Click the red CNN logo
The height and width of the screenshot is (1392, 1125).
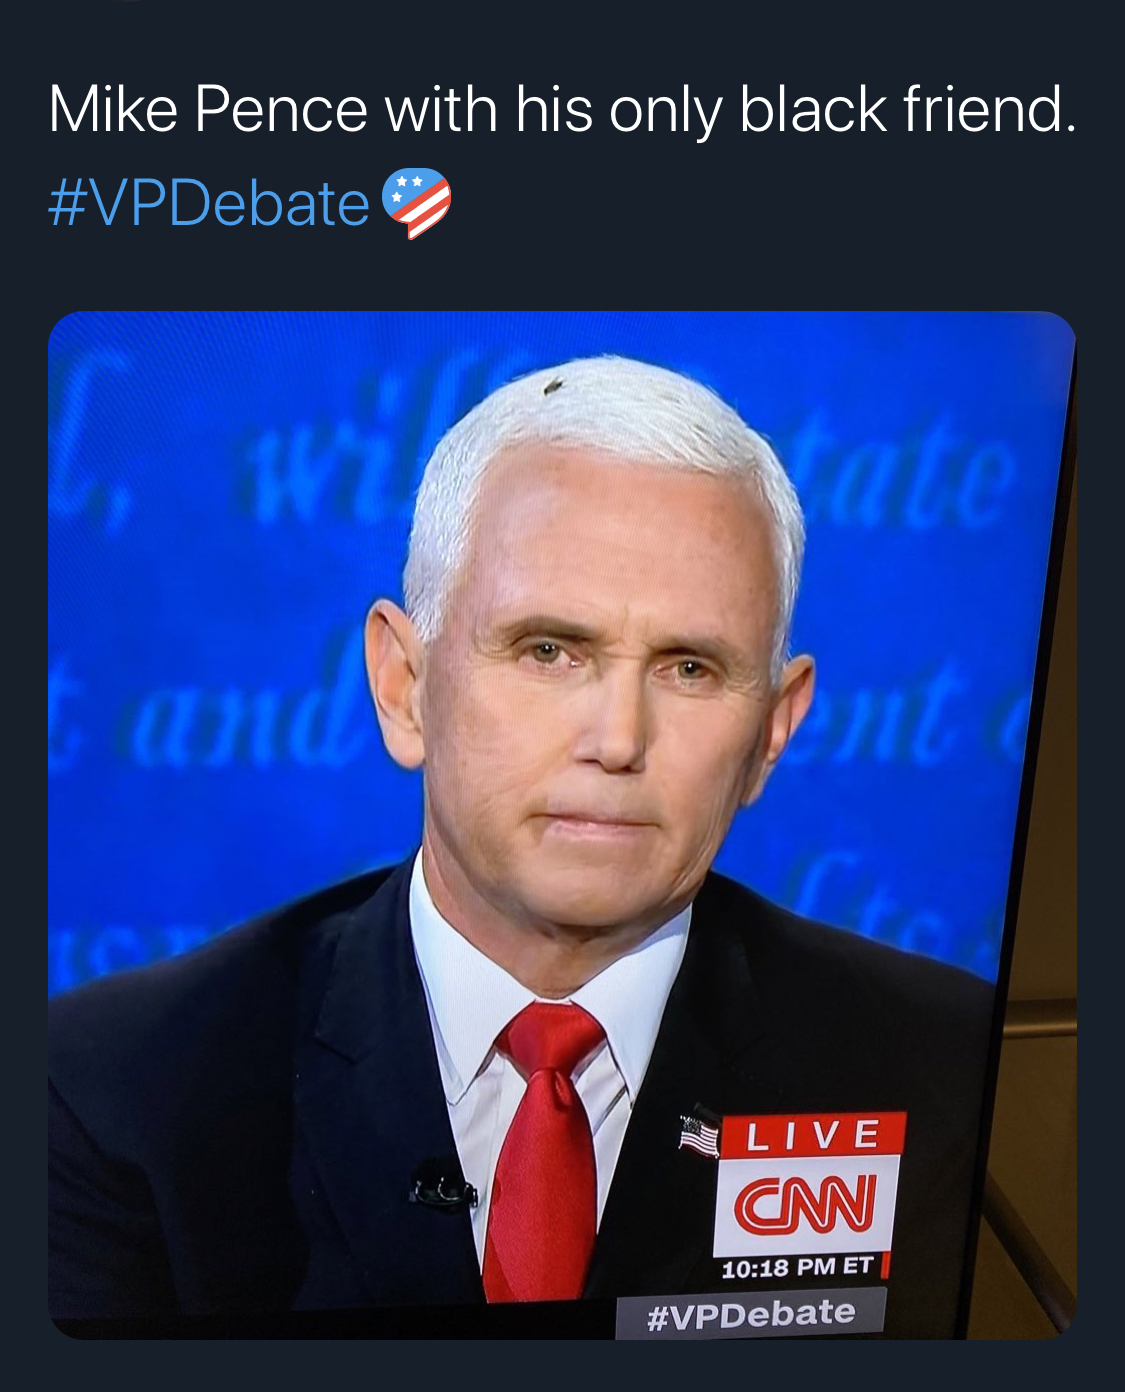click(x=806, y=1205)
